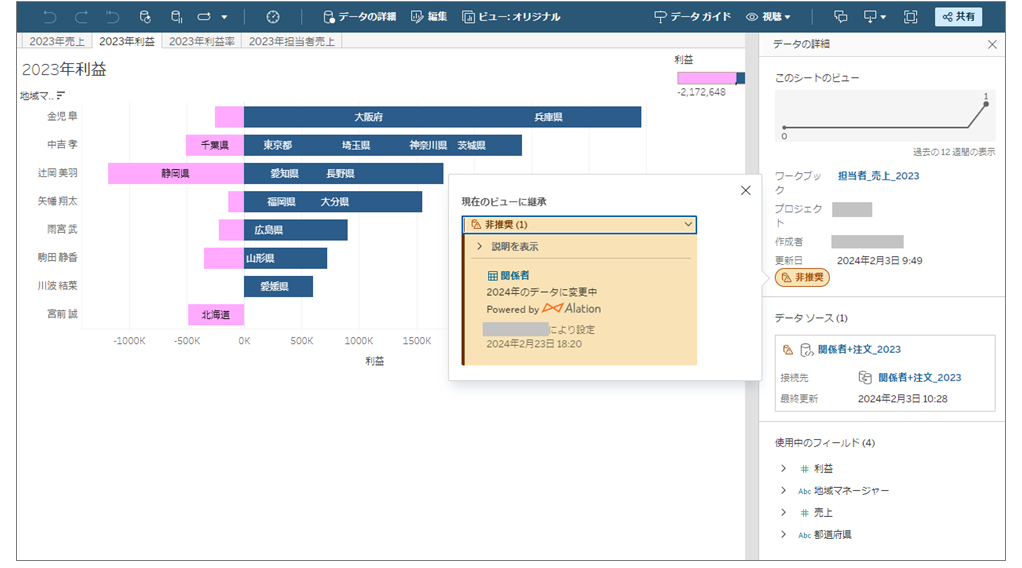
Task: Open データ ガイド
Action: pyautogui.click(x=692, y=17)
